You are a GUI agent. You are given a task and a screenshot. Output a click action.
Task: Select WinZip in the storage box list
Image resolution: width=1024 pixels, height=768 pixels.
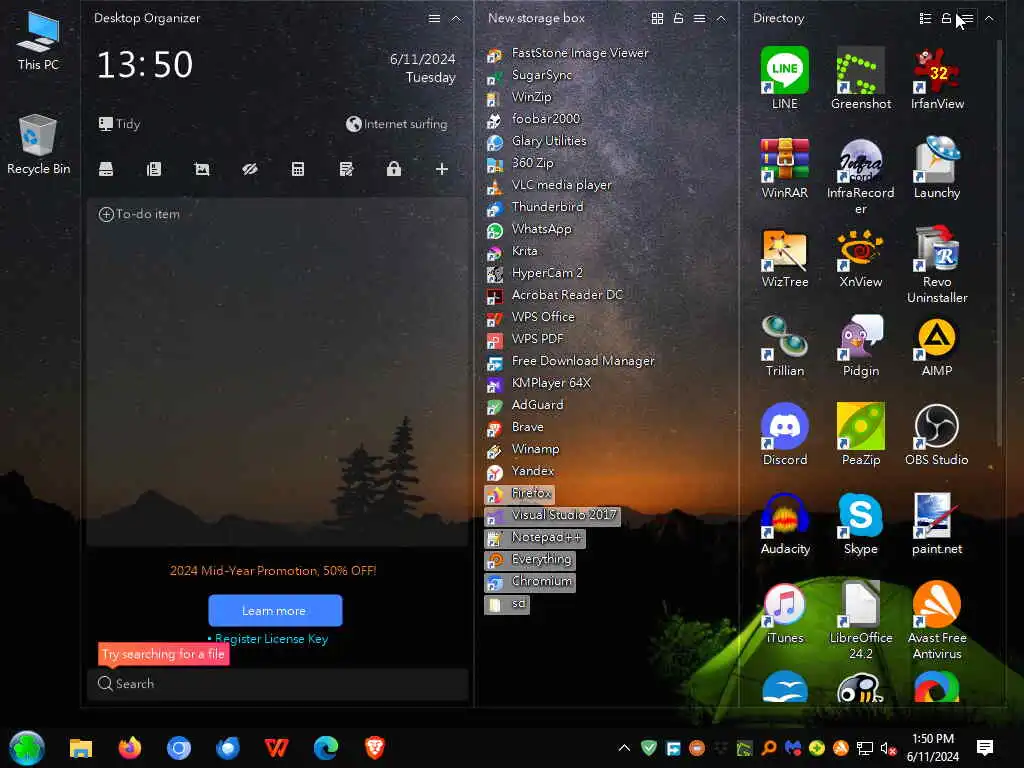(x=520, y=97)
